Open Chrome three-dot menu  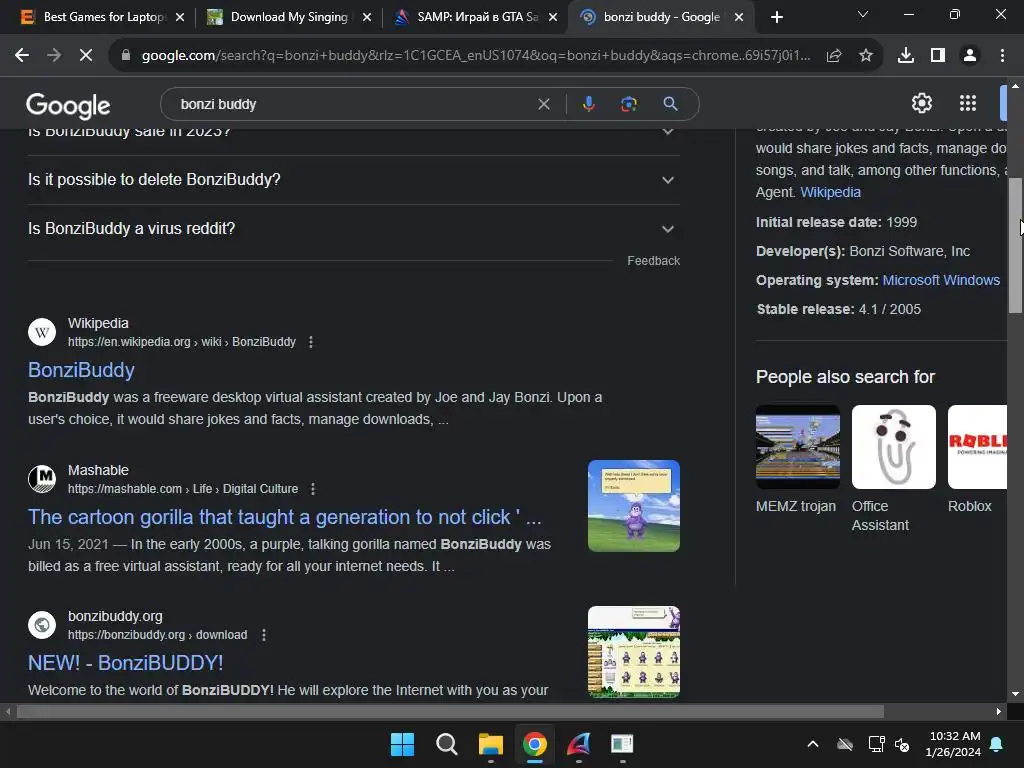pos(1002,56)
